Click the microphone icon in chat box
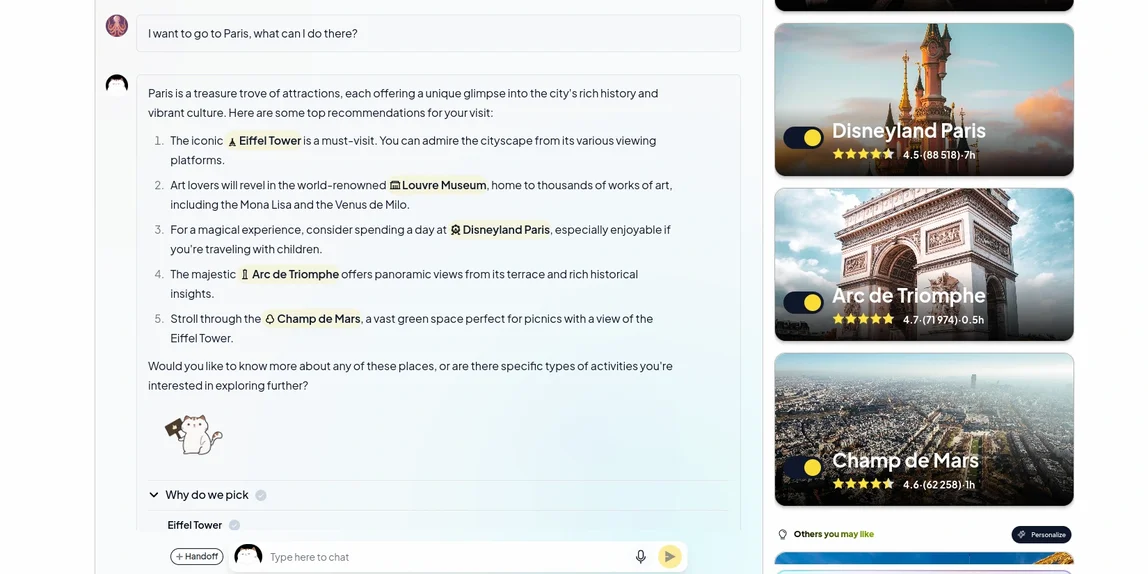This screenshot has height=574, width=1148. coord(641,557)
